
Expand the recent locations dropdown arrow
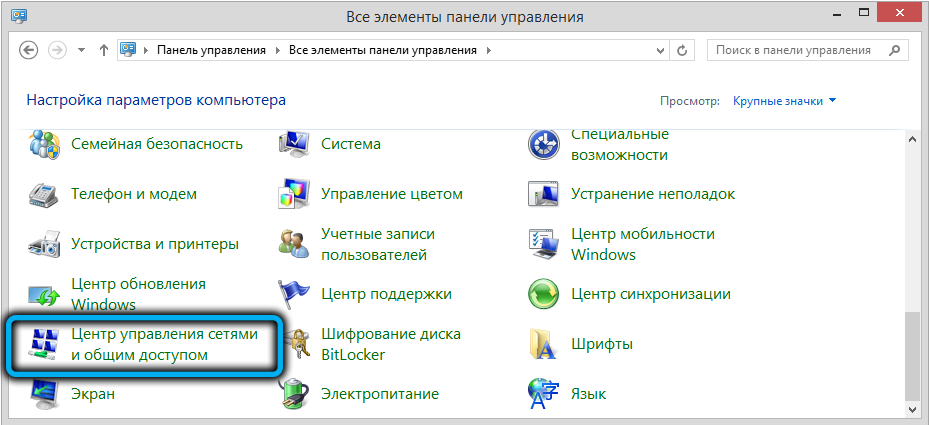82,50
